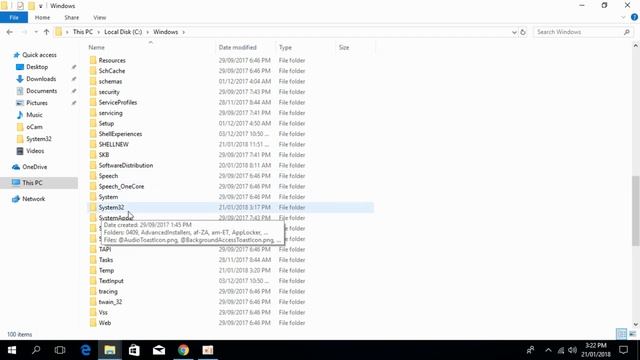The height and width of the screenshot is (360, 640).
Task: Select the SchCache folder icon
Action: 93,71
